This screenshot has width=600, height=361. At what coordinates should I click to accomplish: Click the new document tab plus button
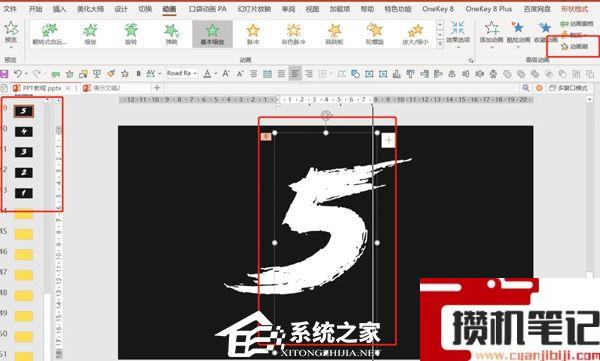(x=157, y=88)
